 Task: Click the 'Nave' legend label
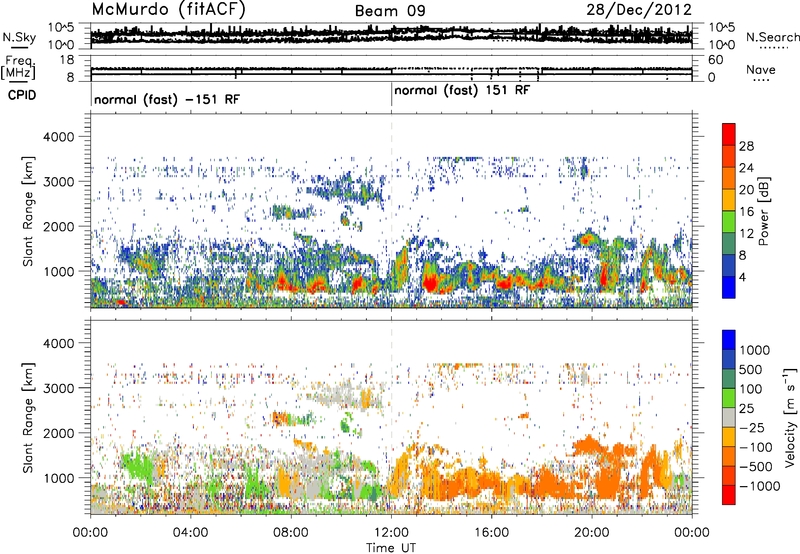click(x=761, y=70)
